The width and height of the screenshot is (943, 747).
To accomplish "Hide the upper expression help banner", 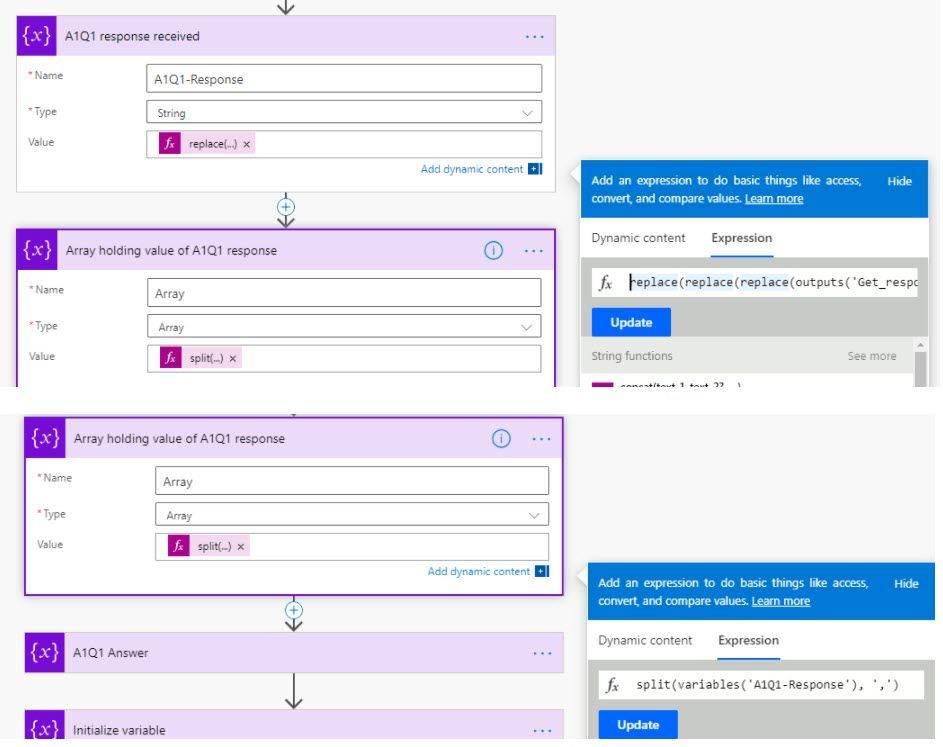I will point(899,181).
